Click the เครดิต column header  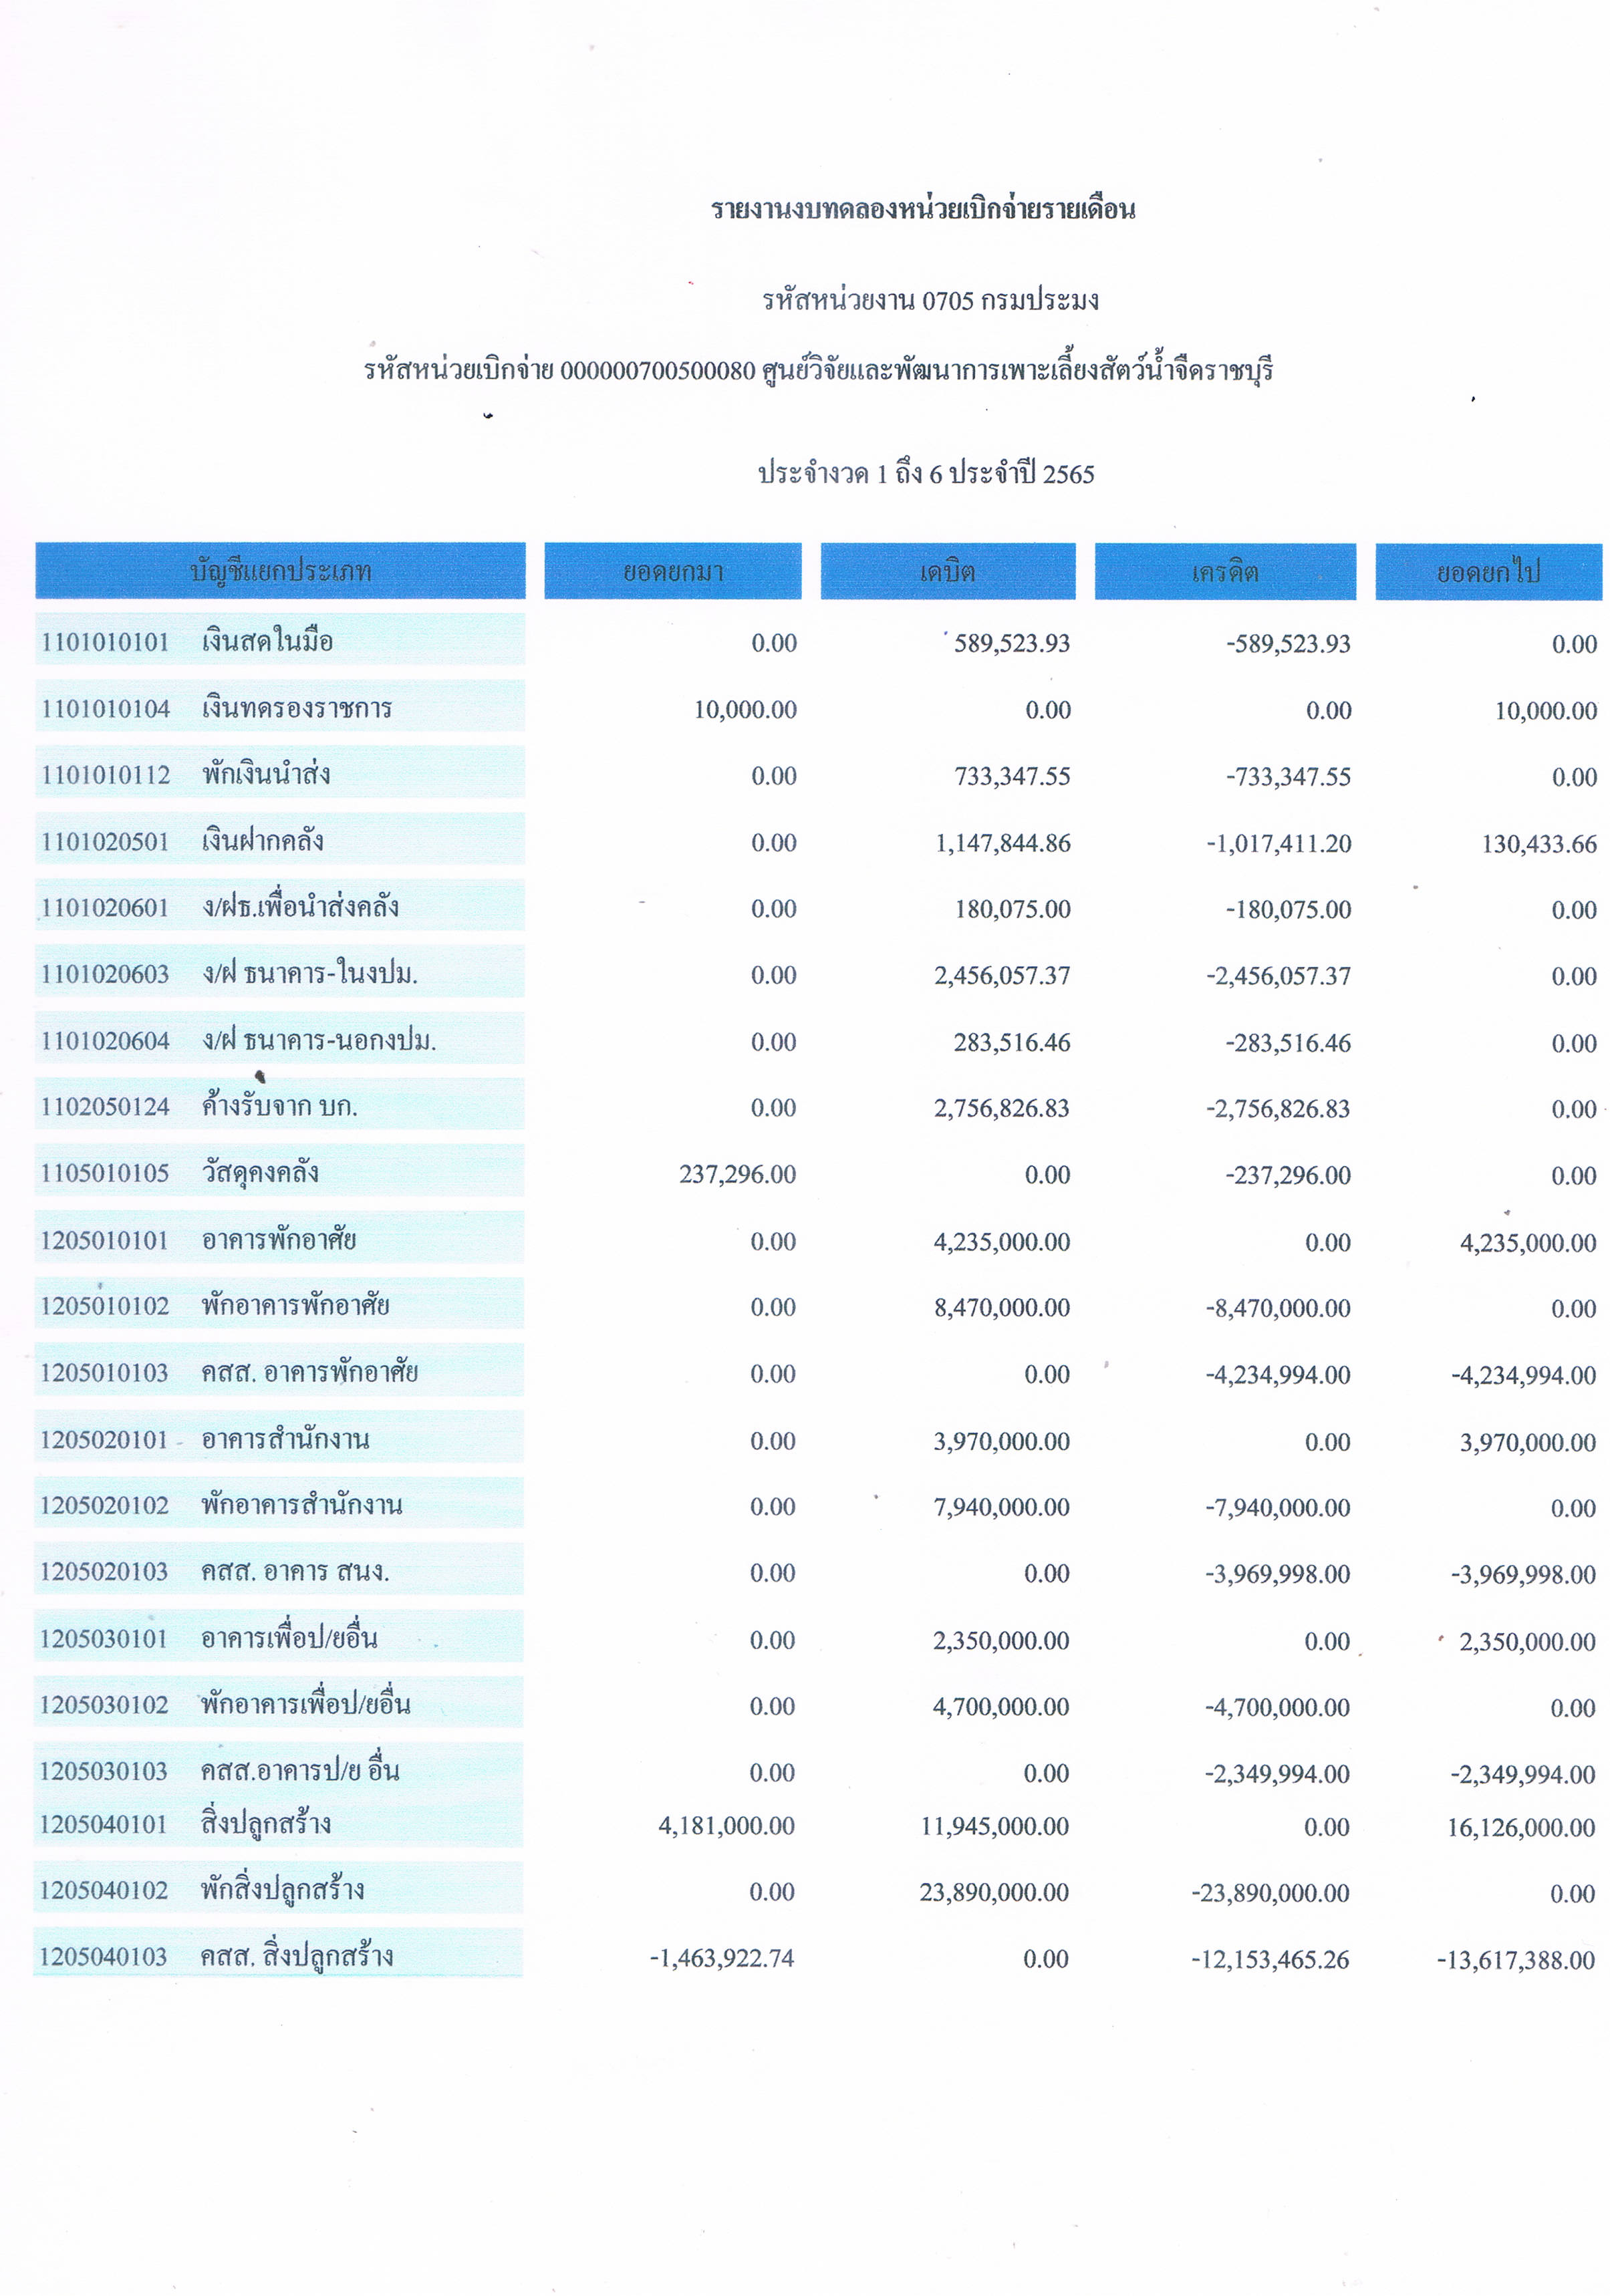click(1224, 572)
